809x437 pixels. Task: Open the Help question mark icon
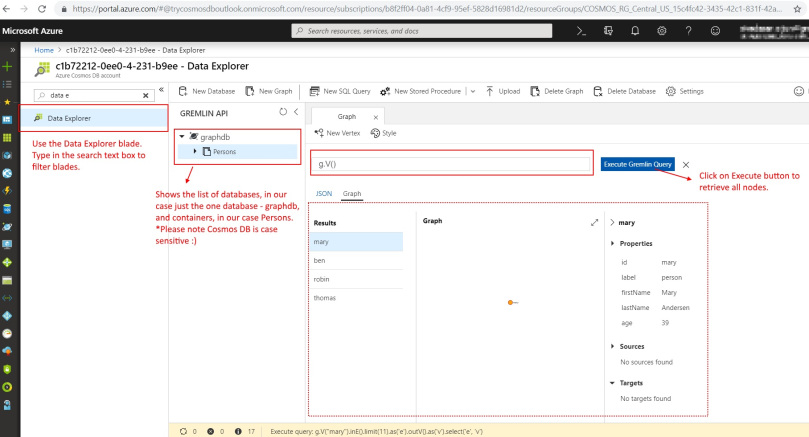[x=688, y=31]
